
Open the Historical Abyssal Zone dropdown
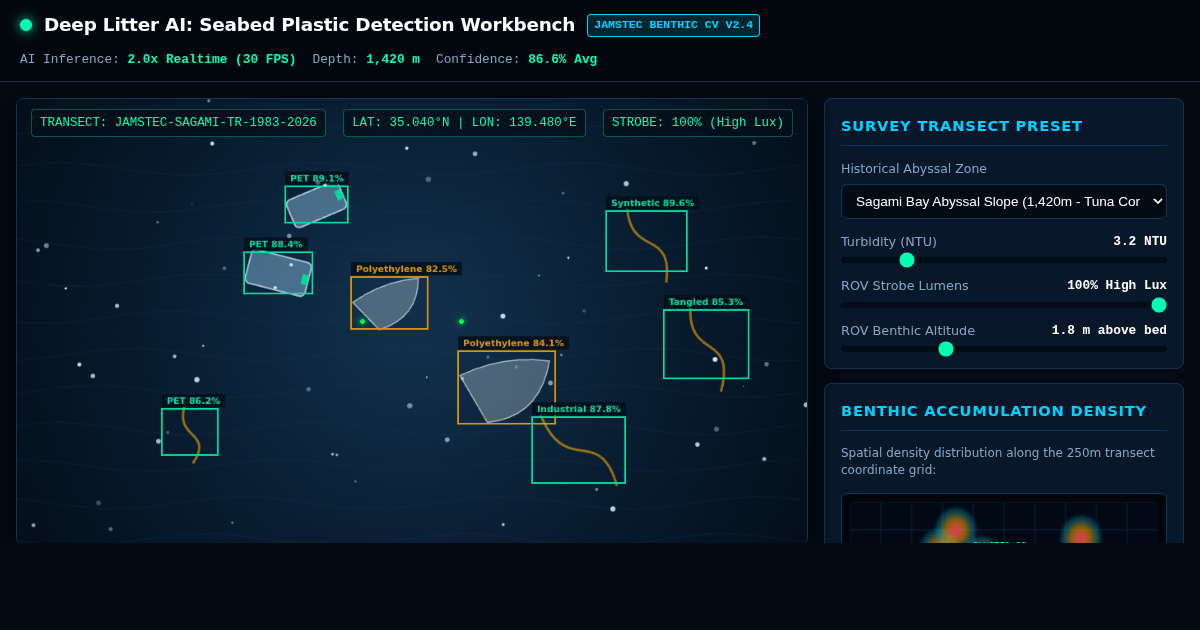(x=1003, y=201)
